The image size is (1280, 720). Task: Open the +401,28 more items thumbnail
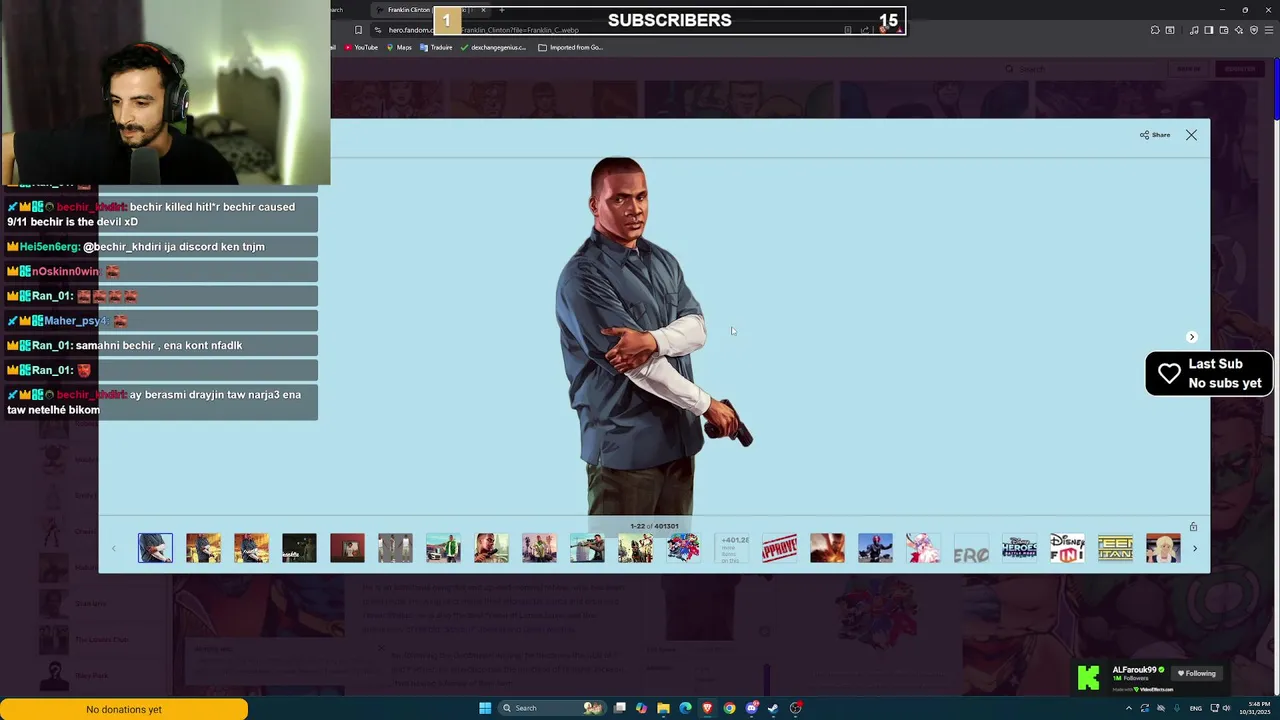[x=731, y=548]
